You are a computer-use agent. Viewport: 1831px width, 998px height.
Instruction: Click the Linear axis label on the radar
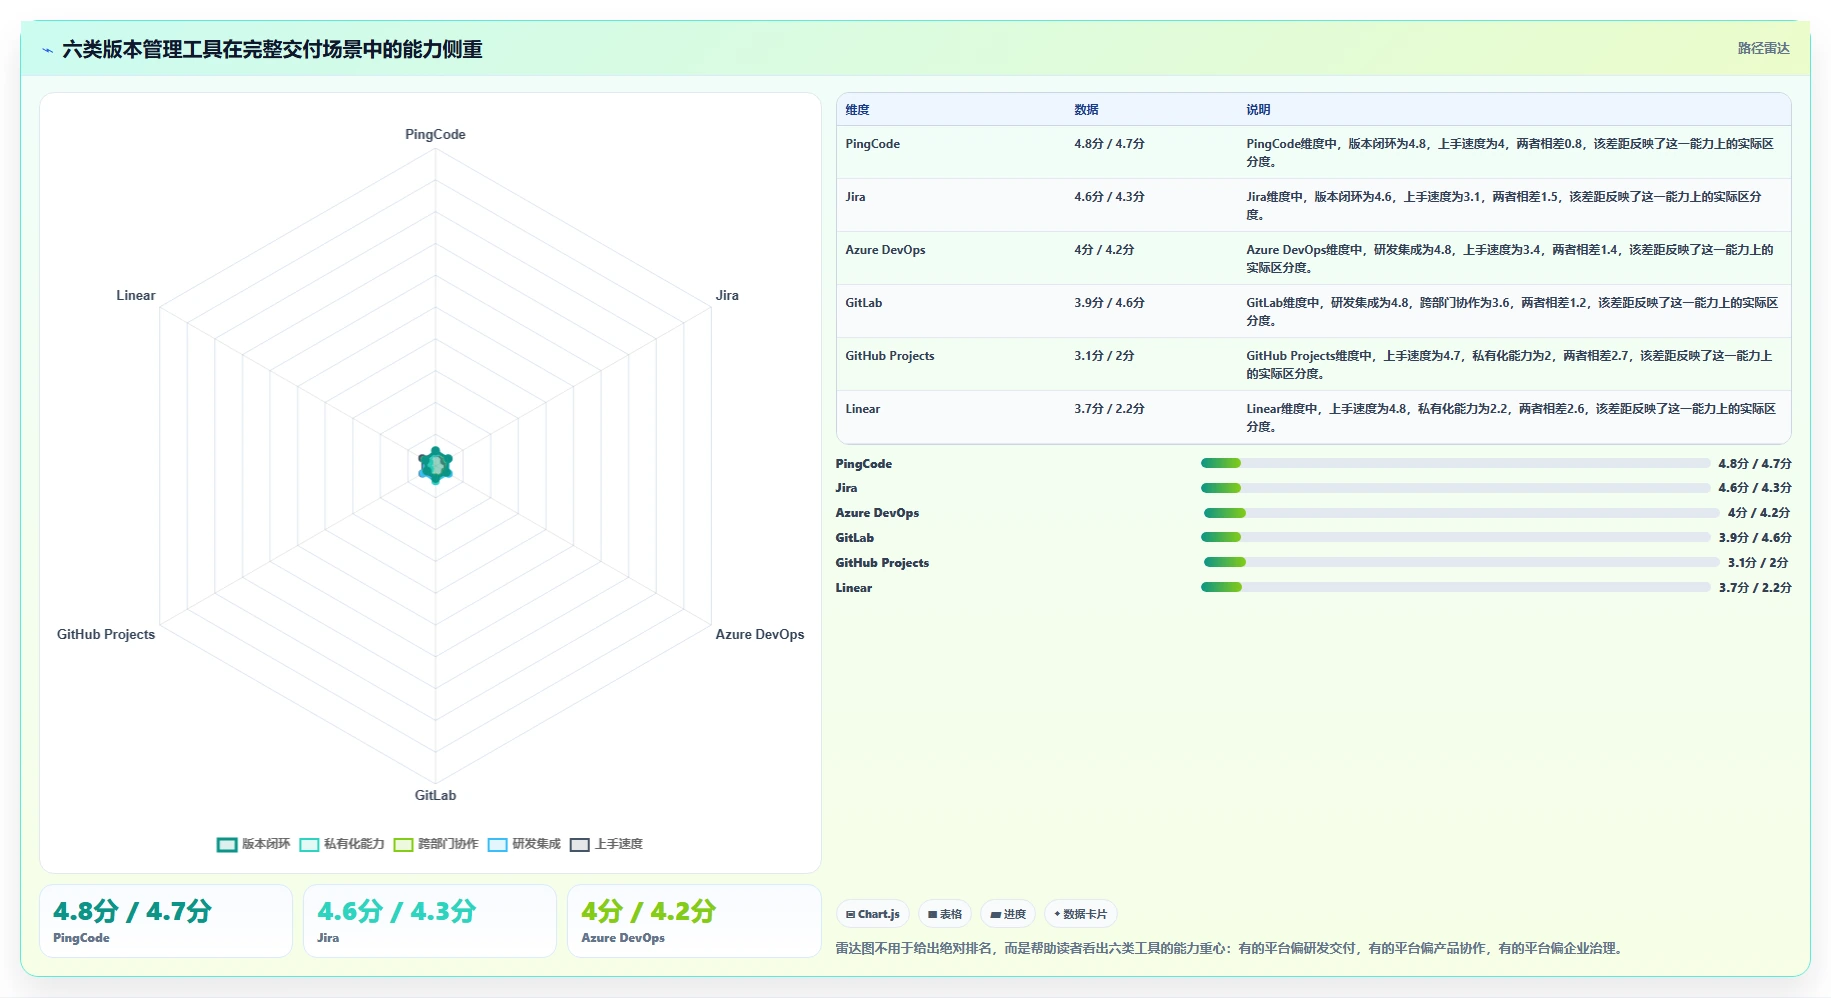pos(136,295)
